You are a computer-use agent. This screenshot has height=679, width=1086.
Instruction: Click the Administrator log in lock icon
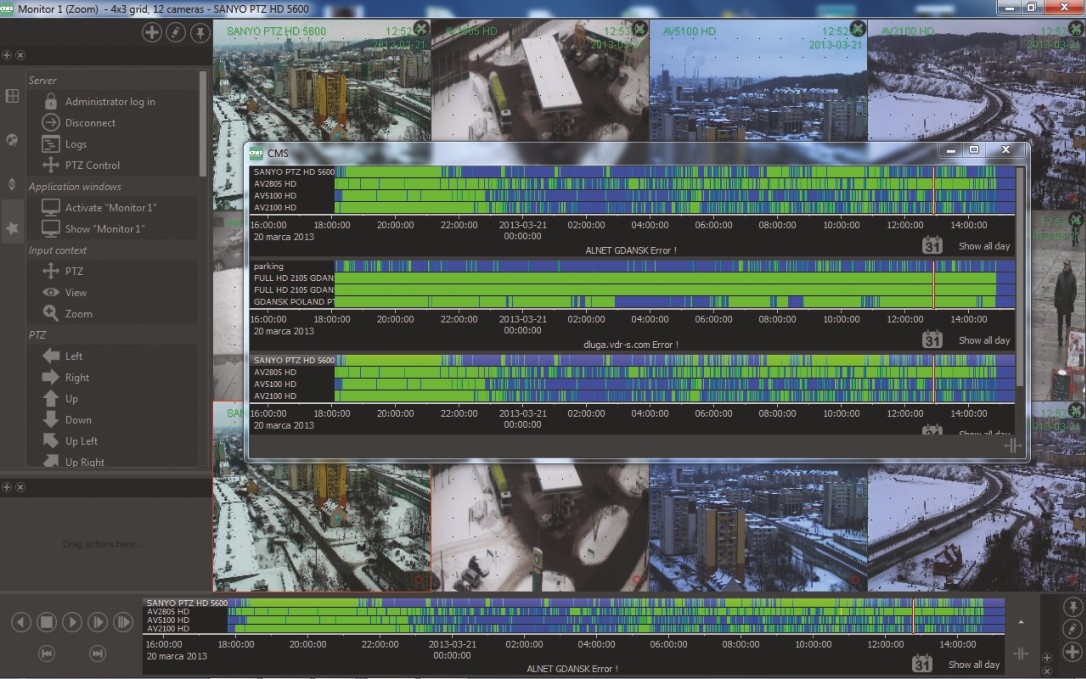(x=50, y=101)
